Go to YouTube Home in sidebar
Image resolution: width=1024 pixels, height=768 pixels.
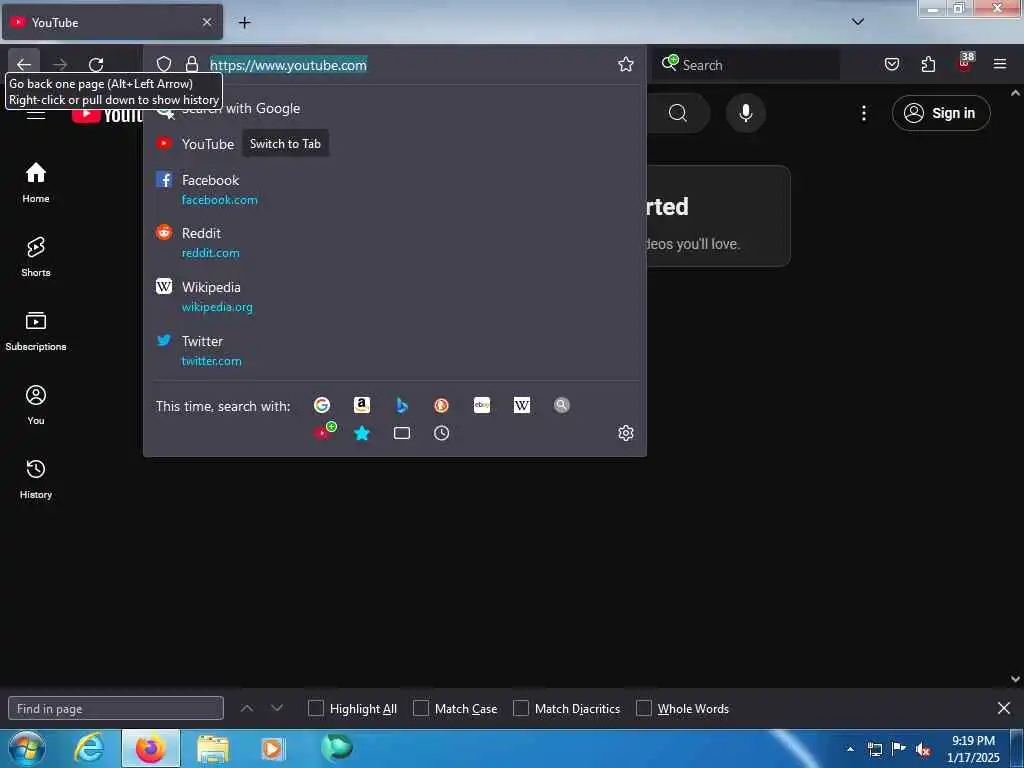pos(36,182)
